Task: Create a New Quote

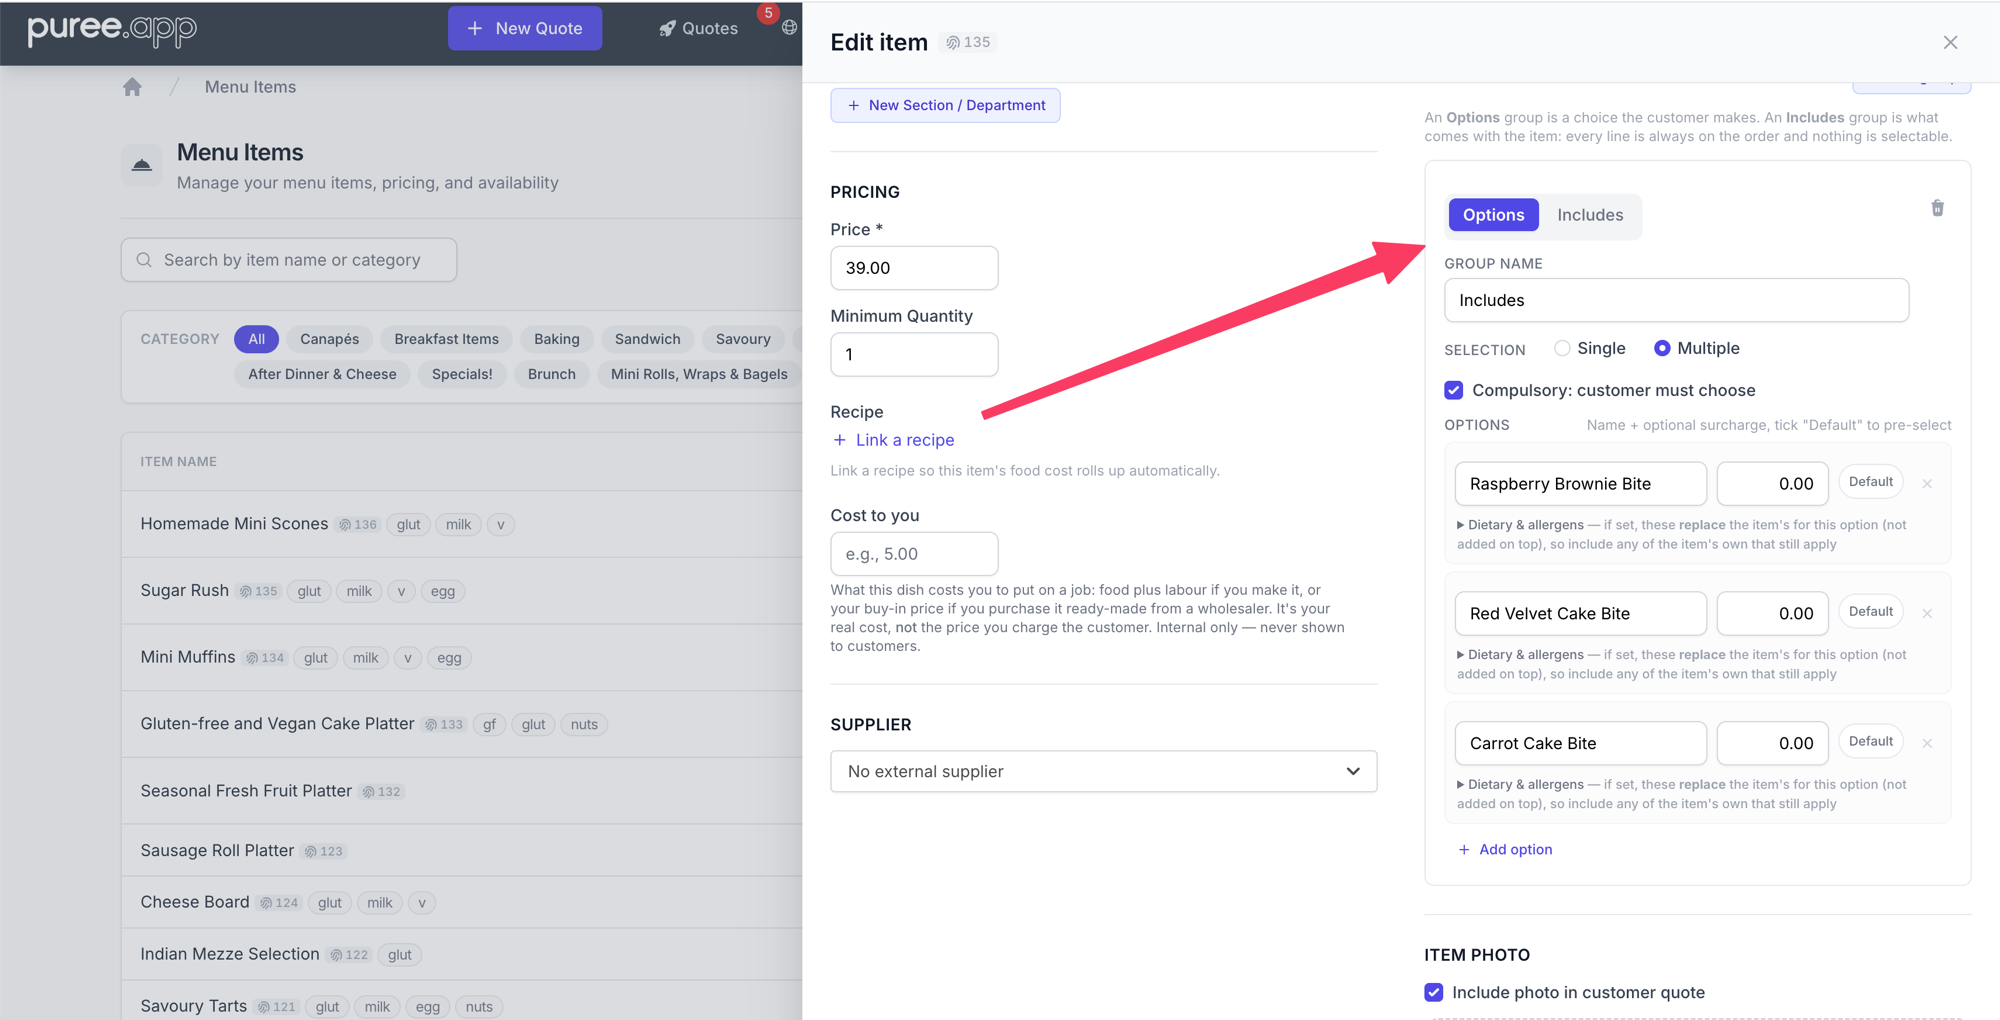Action: pos(525,28)
